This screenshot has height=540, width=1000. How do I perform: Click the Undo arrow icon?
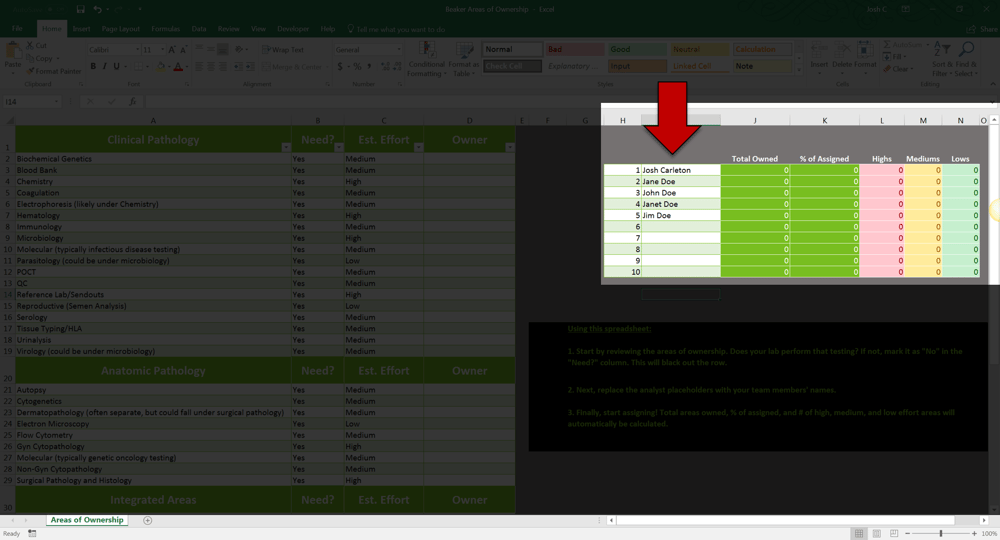[98, 10]
